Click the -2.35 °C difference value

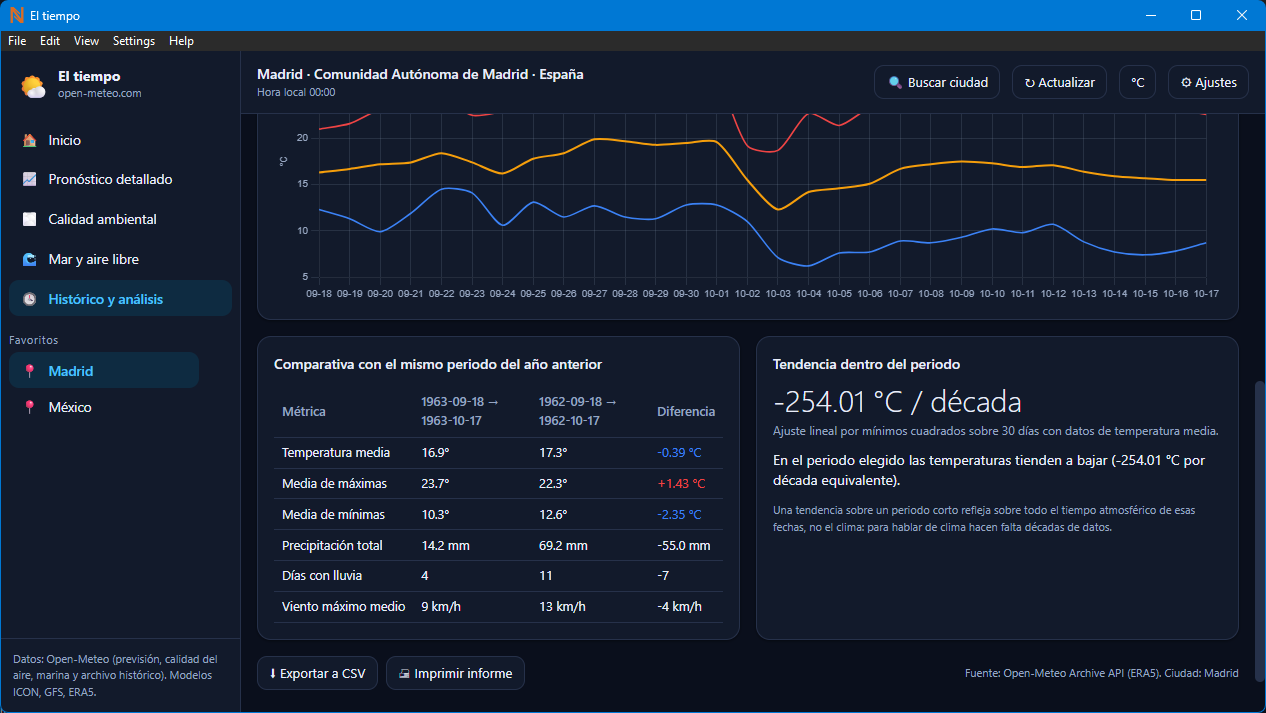[x=679, y=515]
